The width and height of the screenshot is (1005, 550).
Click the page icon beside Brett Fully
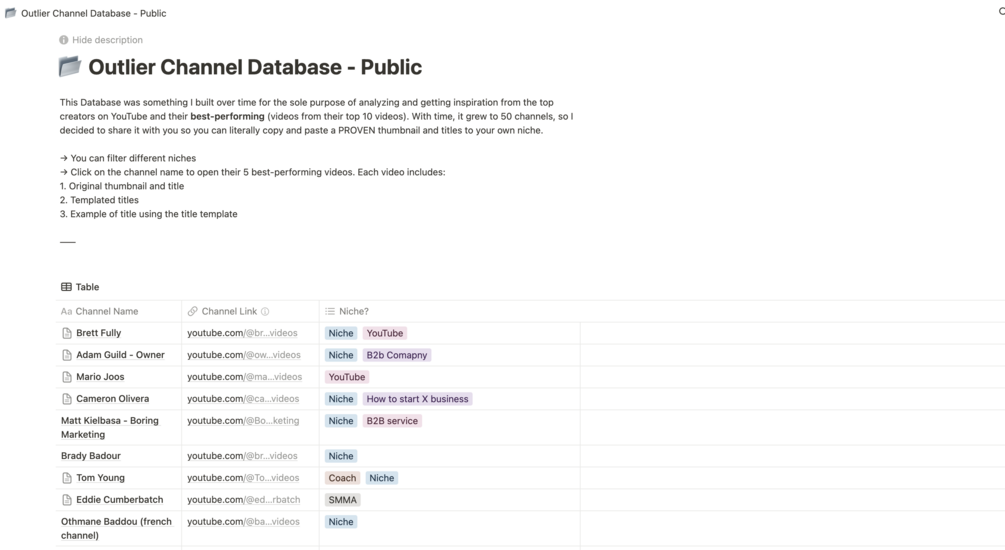point(67,333)
